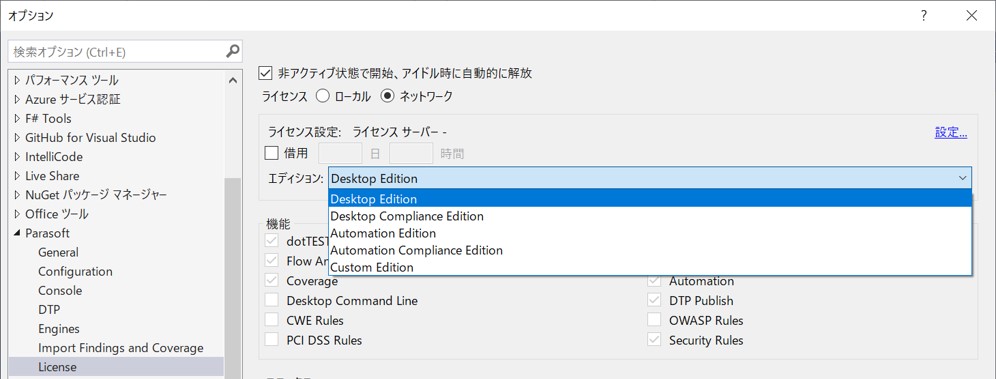Image resolution: width=996 pixels, height=379 pixels.
Task: Choose Automation Edition option
Action: 650,233
